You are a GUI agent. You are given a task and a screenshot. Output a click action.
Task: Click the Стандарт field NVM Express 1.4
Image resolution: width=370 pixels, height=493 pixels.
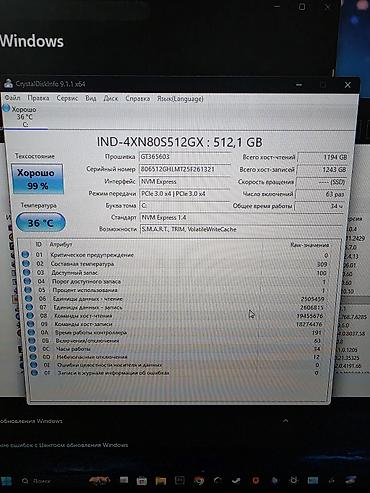241,217
